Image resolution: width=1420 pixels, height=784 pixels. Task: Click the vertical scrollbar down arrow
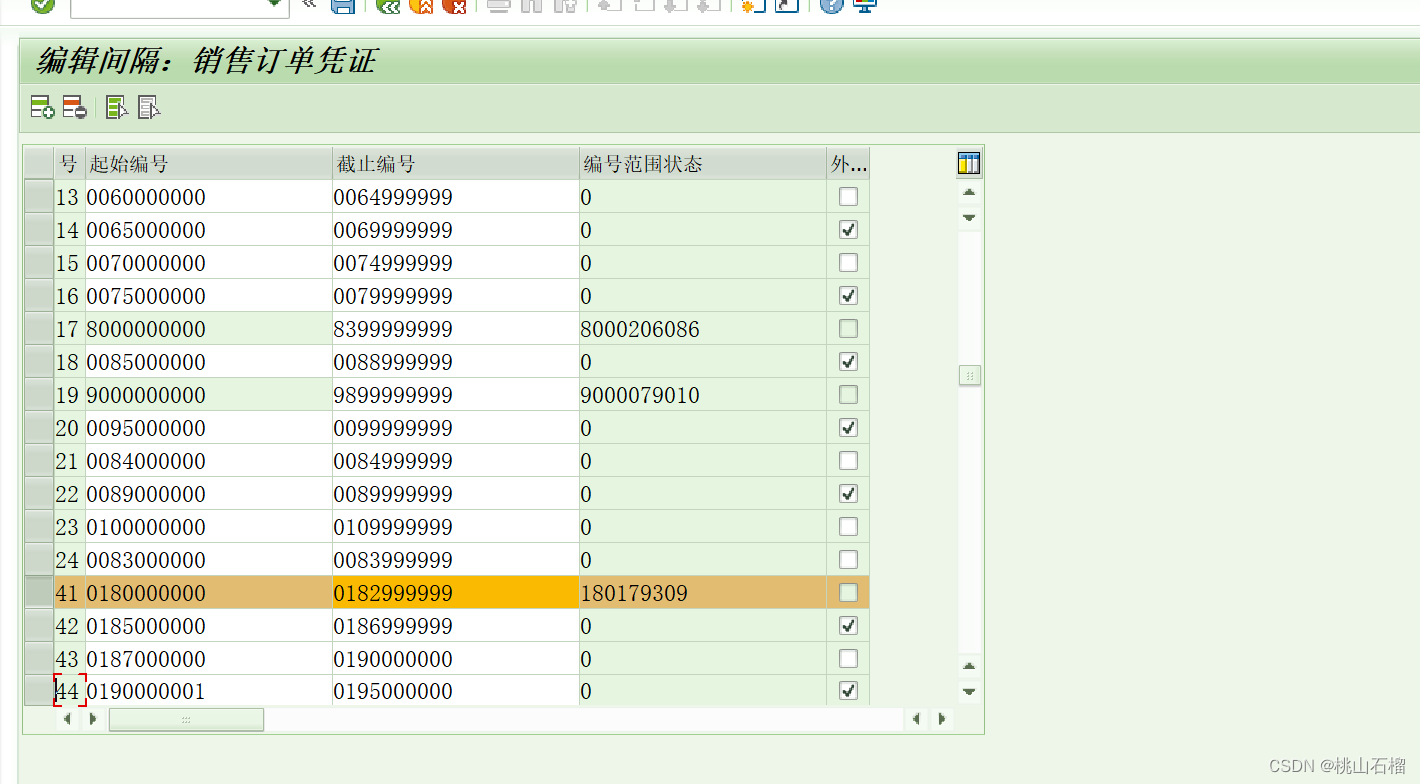click(x=967, y=690)
